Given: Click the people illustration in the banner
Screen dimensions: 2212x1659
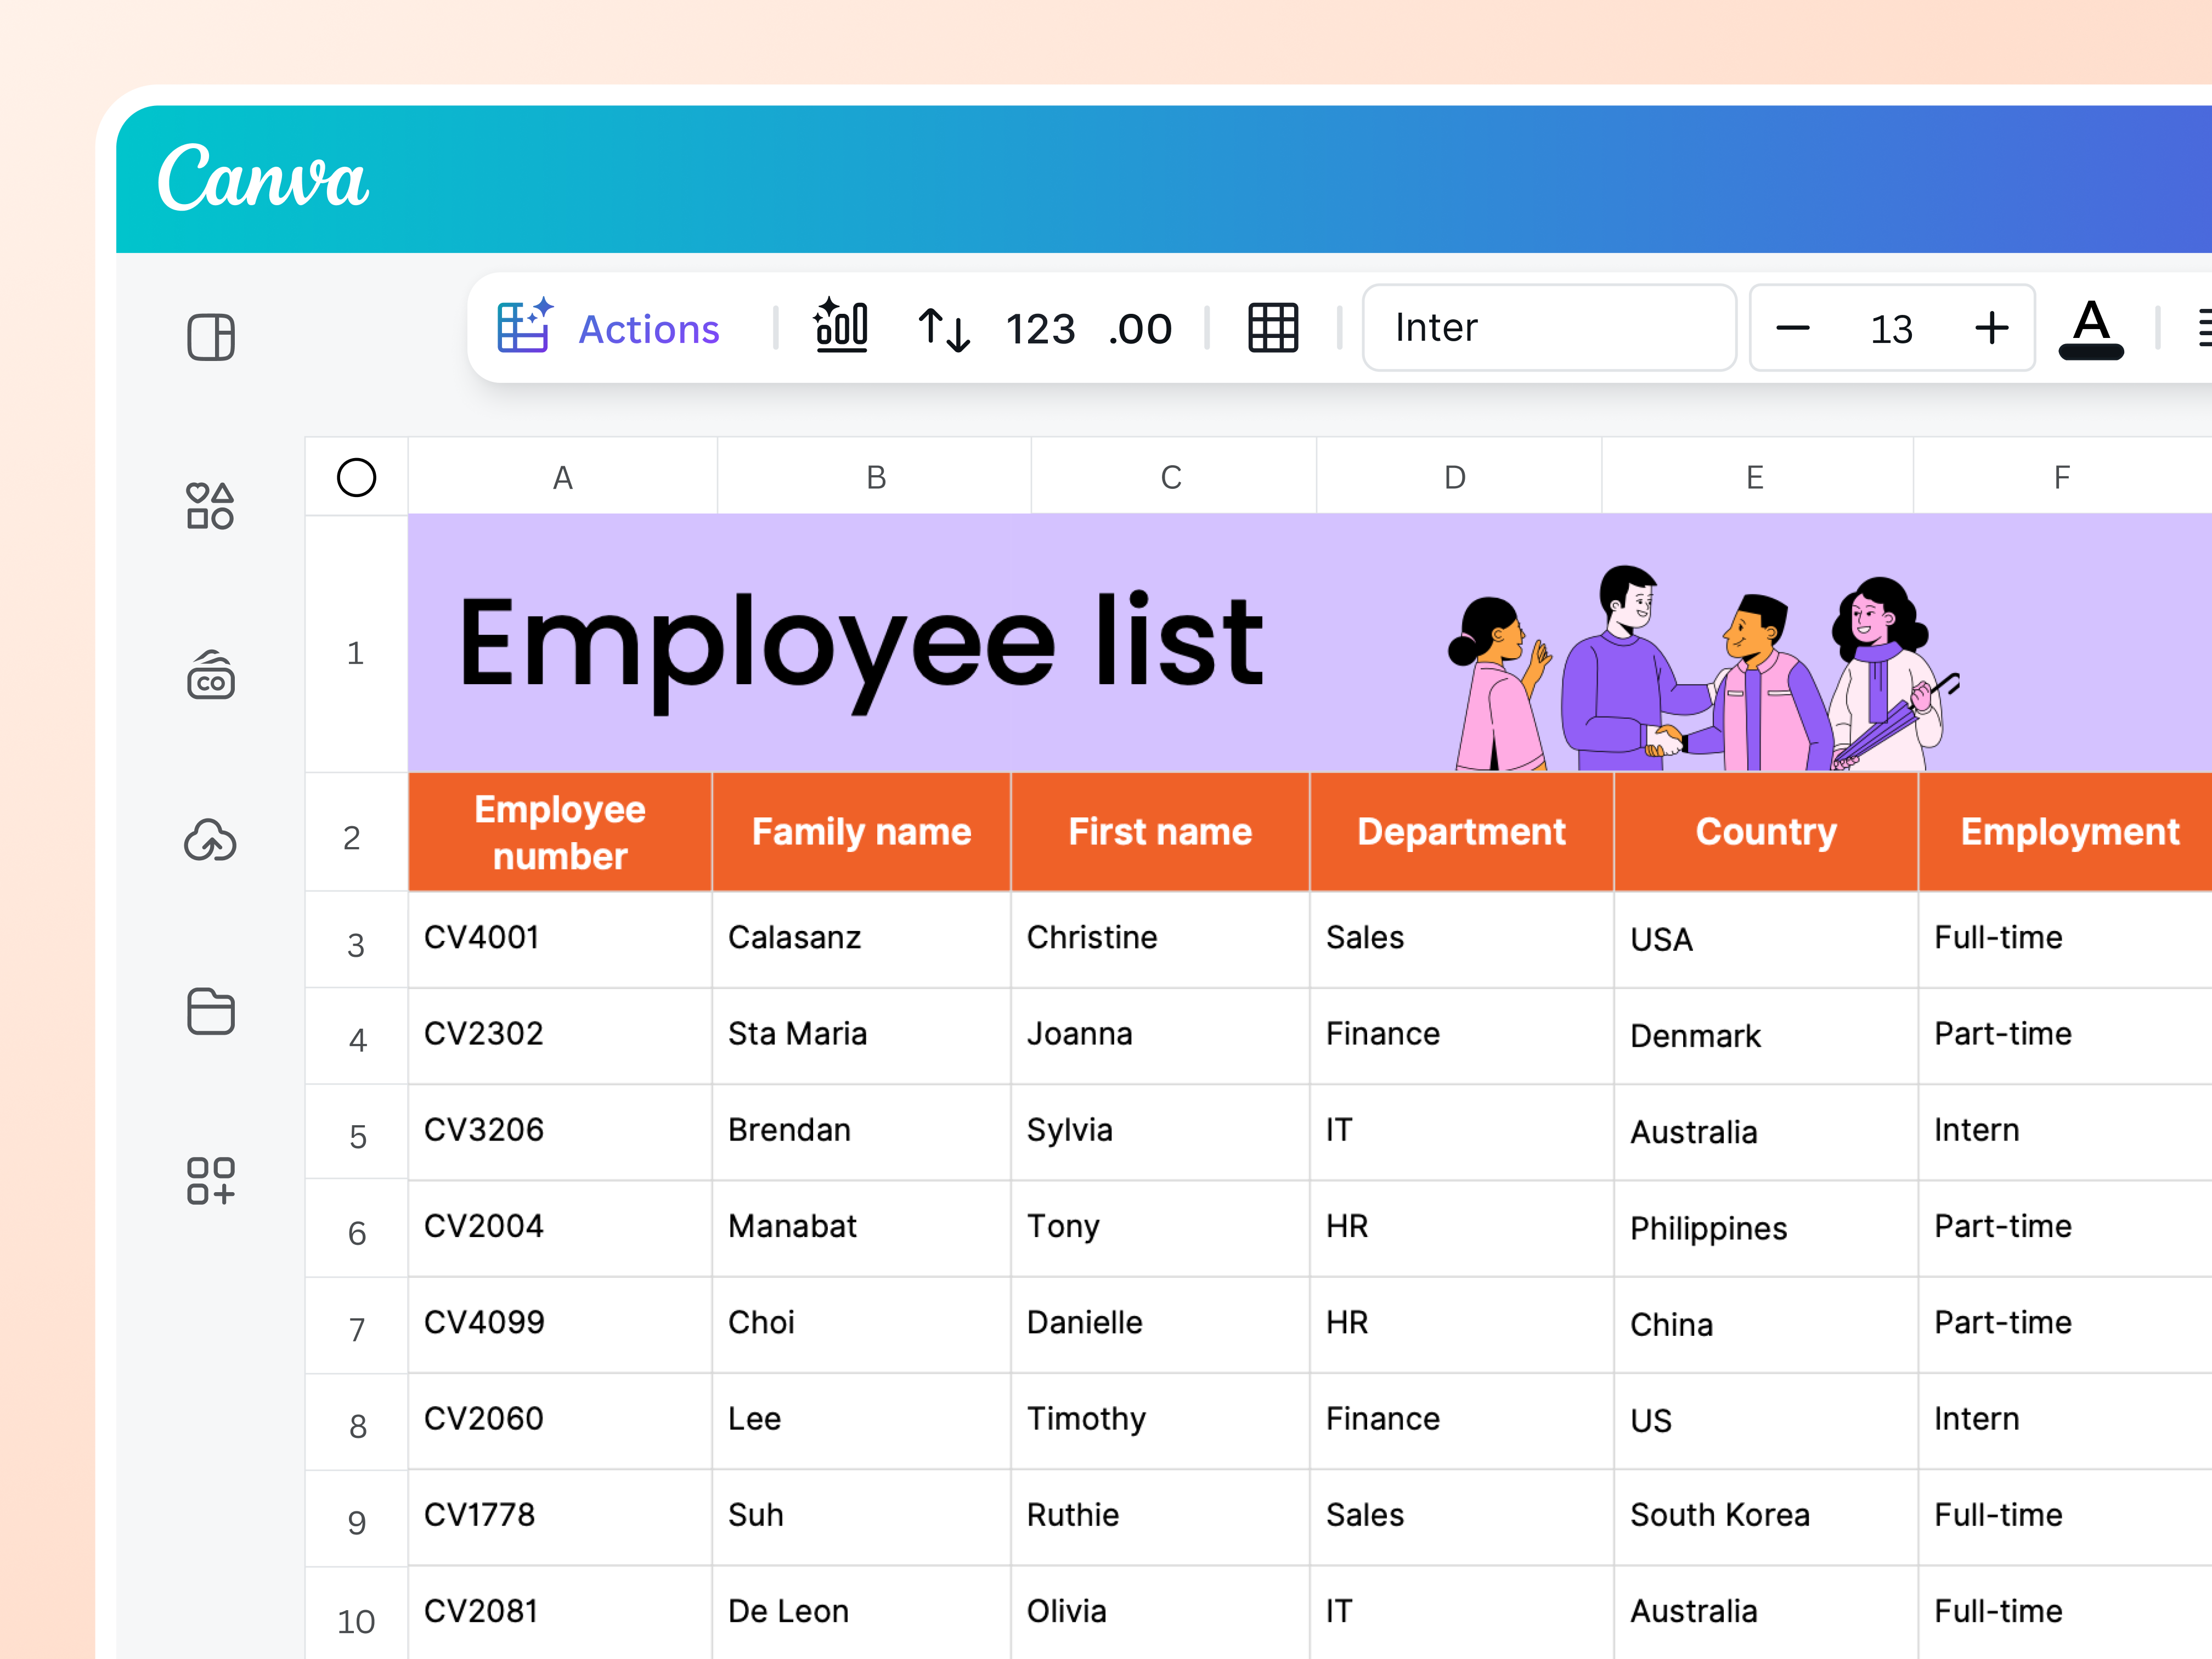Looking at the screenshot, I should tap(1703, 668).
